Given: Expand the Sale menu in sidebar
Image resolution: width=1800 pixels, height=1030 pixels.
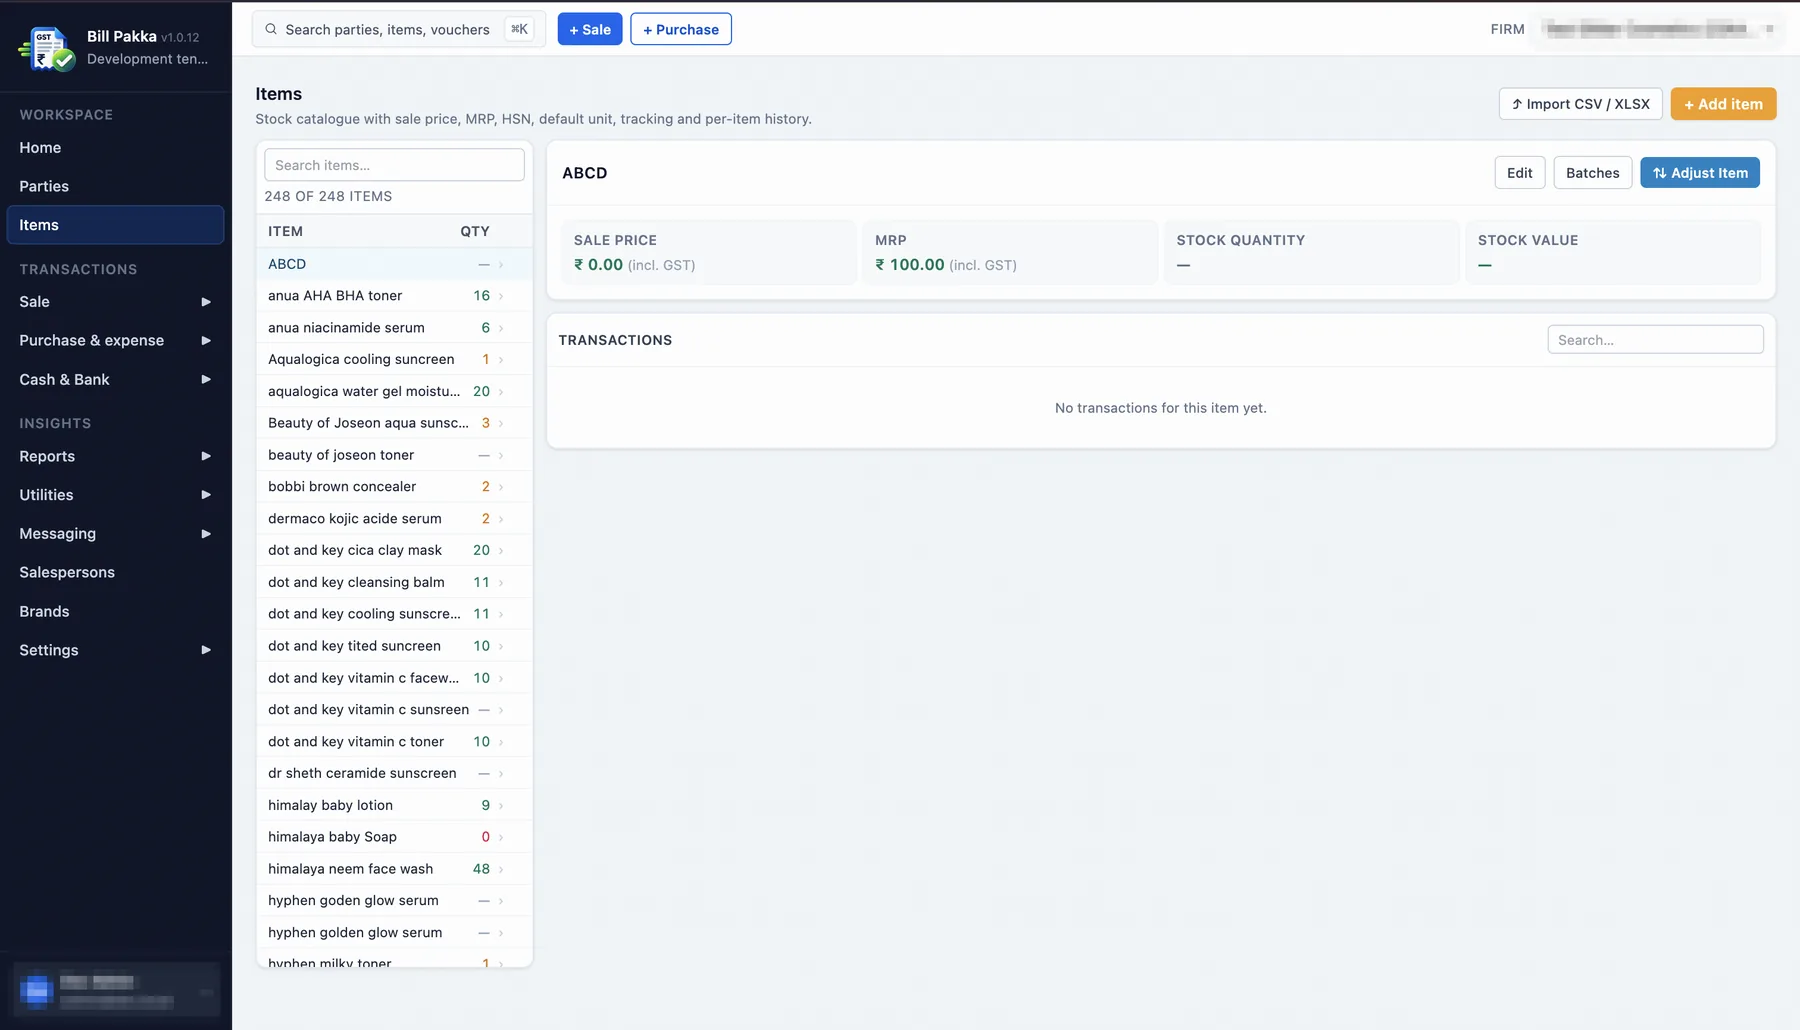Looking at the screenshot, I should click(115, 302).
